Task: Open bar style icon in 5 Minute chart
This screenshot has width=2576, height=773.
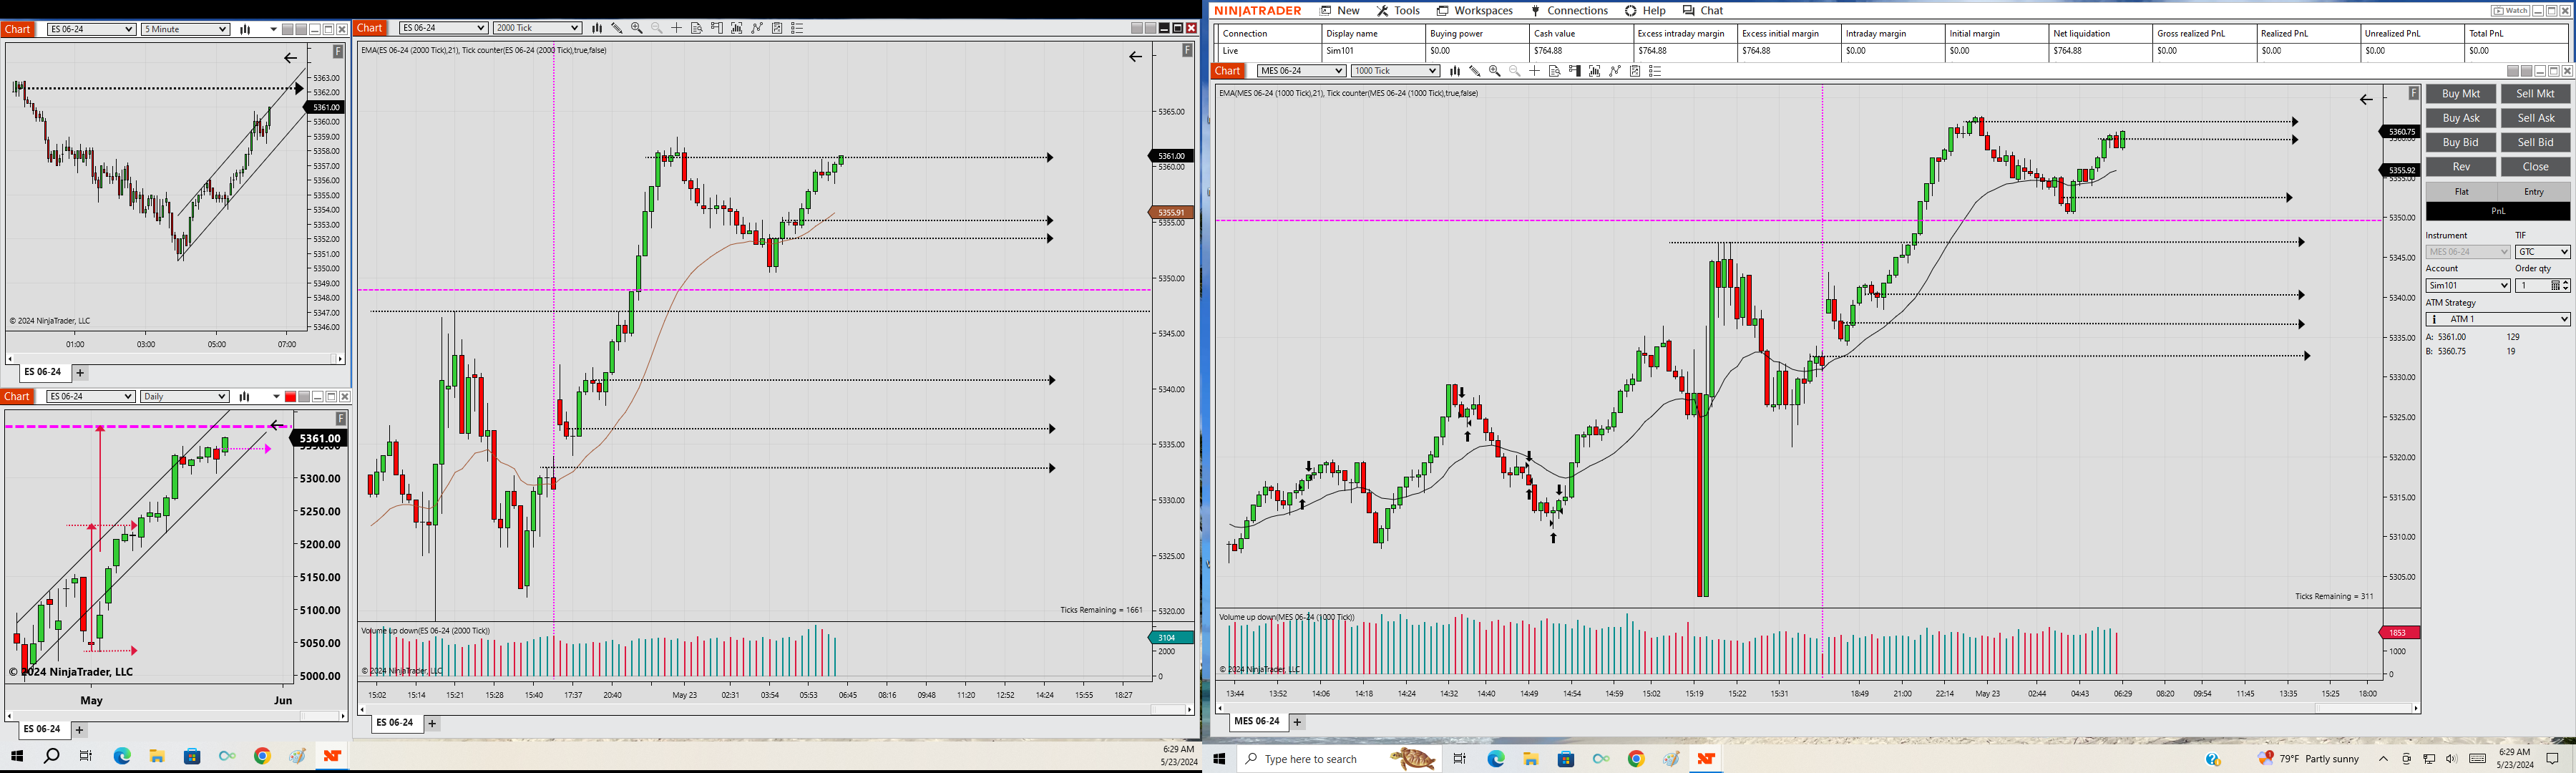Action: (x=245, y=29)
